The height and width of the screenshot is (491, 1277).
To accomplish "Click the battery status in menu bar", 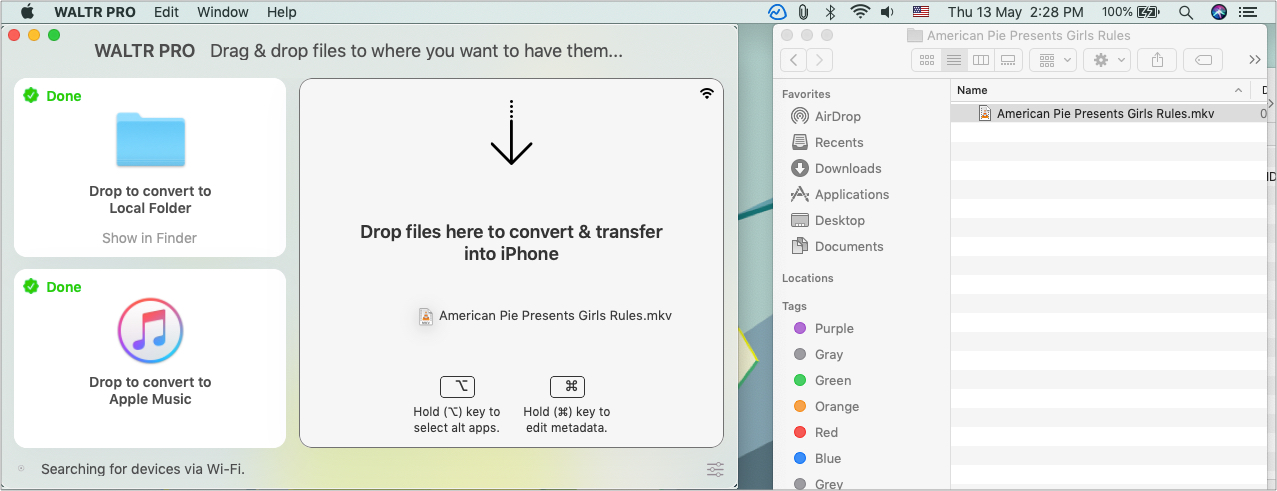I will (x=1130, y=12).
